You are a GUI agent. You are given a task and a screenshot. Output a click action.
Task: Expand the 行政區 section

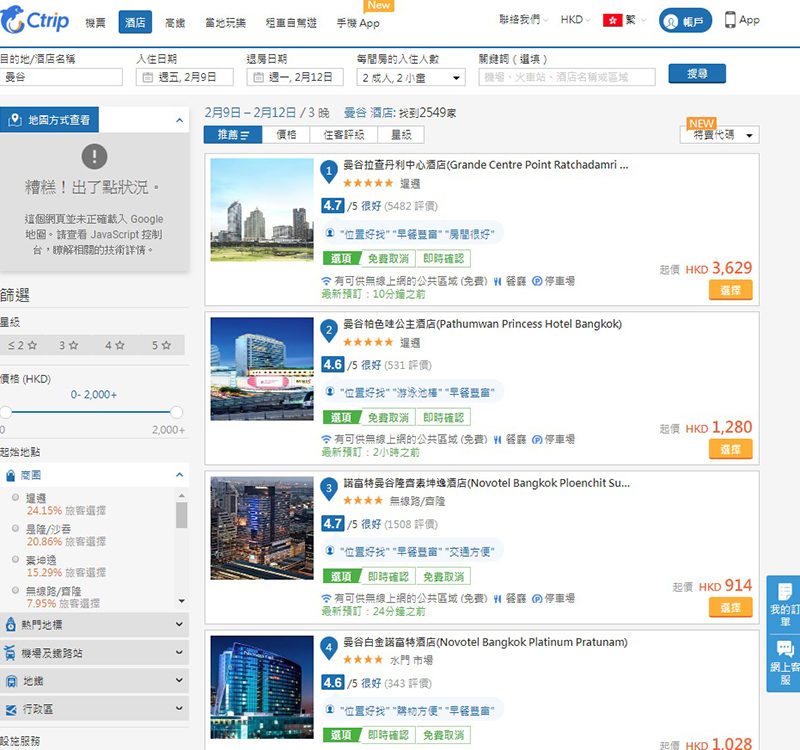click(x=94, y=709)
